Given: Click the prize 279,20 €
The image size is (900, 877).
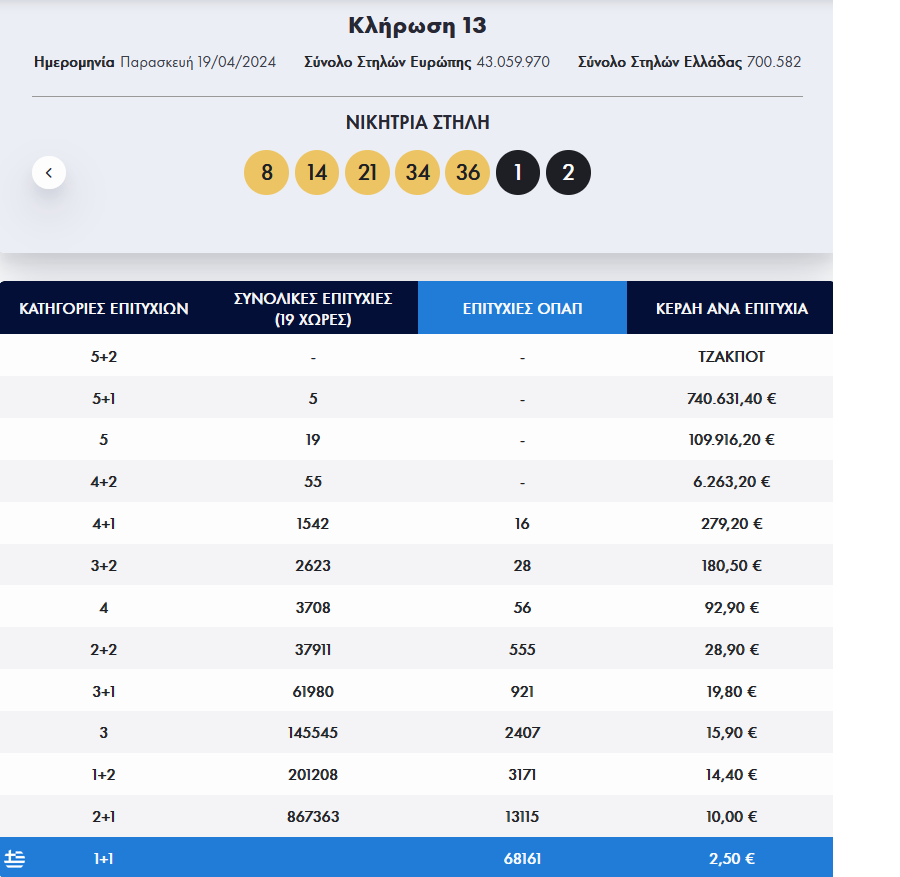Looking at the screenshot, I should (x=731, y=523).
